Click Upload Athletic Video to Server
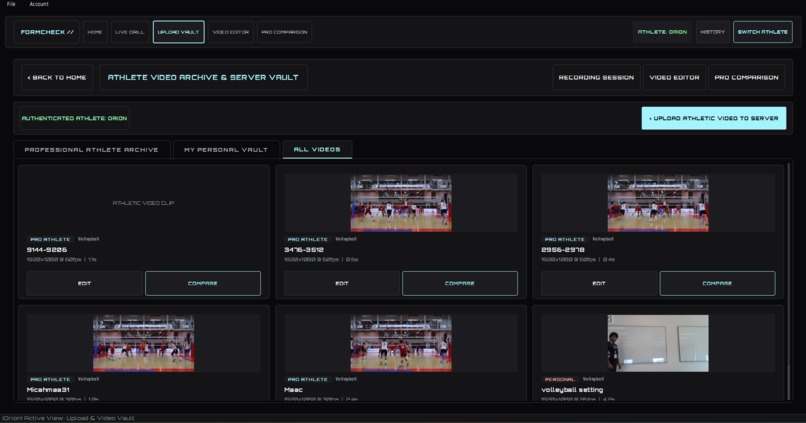Image resolution: width=806 pixels, height=423 pixels. click(x=713, y=118)
